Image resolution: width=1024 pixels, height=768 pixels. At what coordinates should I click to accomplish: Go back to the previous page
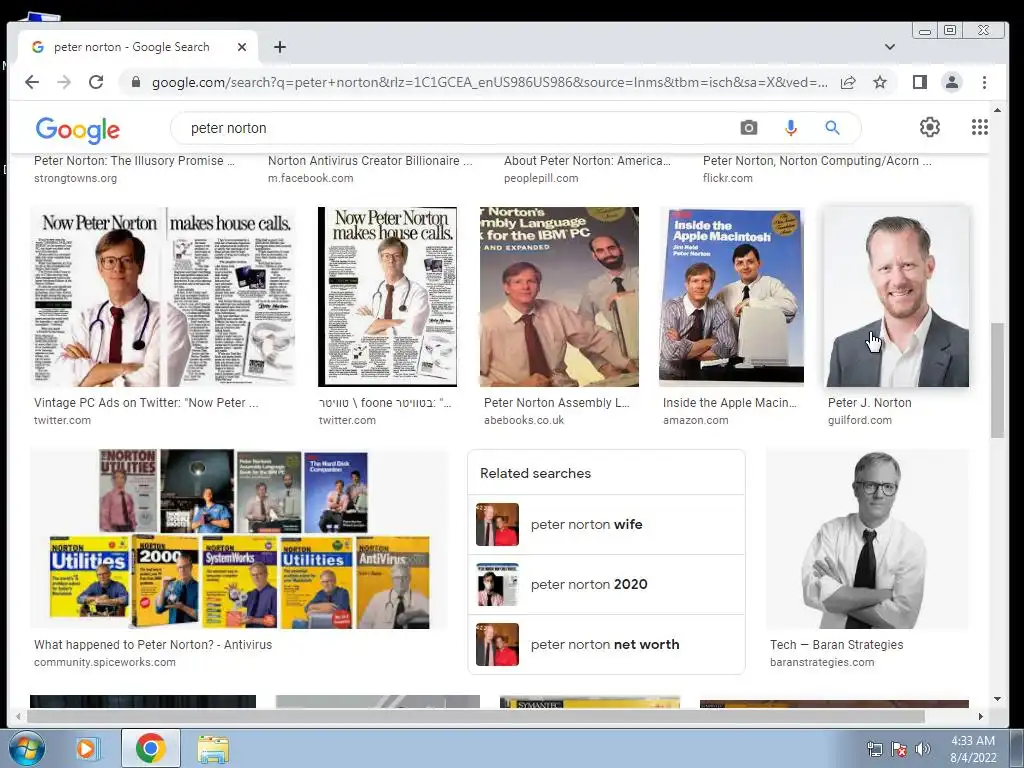(32, 82)
